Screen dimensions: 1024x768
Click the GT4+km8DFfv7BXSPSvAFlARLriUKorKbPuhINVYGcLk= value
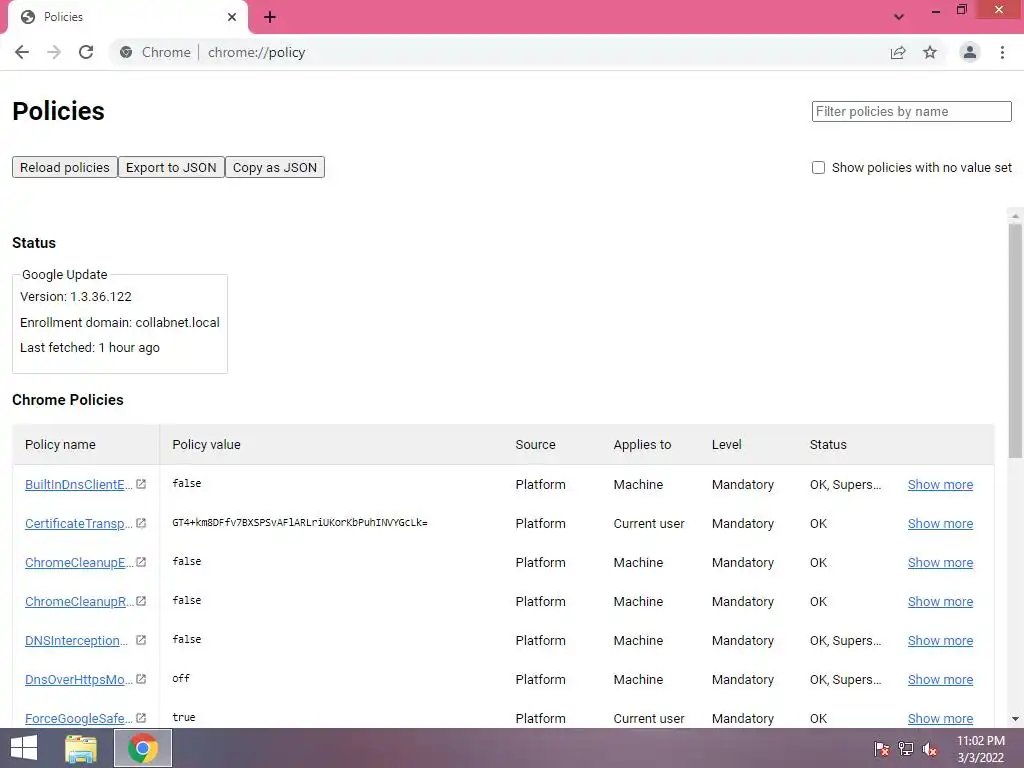point(300,522)
